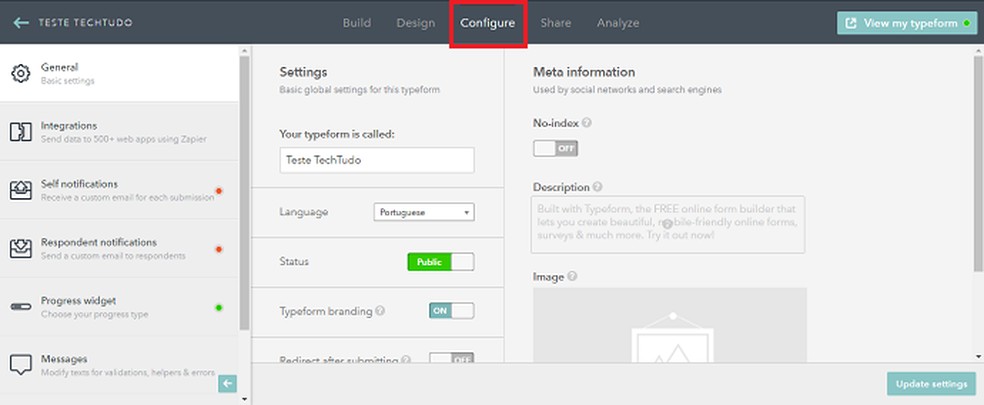Open the Language dropdown

[424, 212]
